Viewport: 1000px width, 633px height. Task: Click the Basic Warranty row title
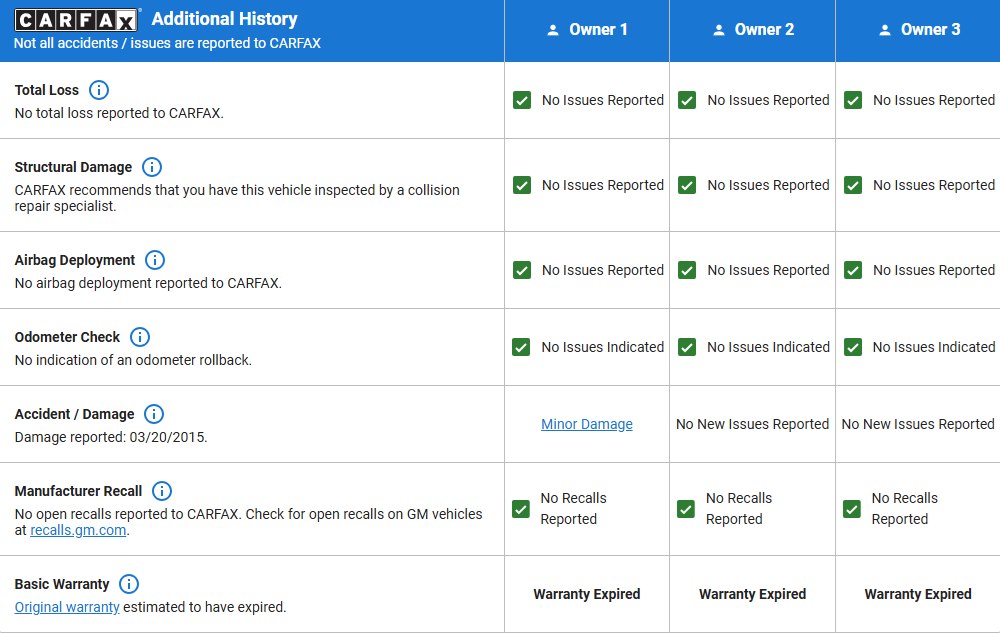coord(62,584)
